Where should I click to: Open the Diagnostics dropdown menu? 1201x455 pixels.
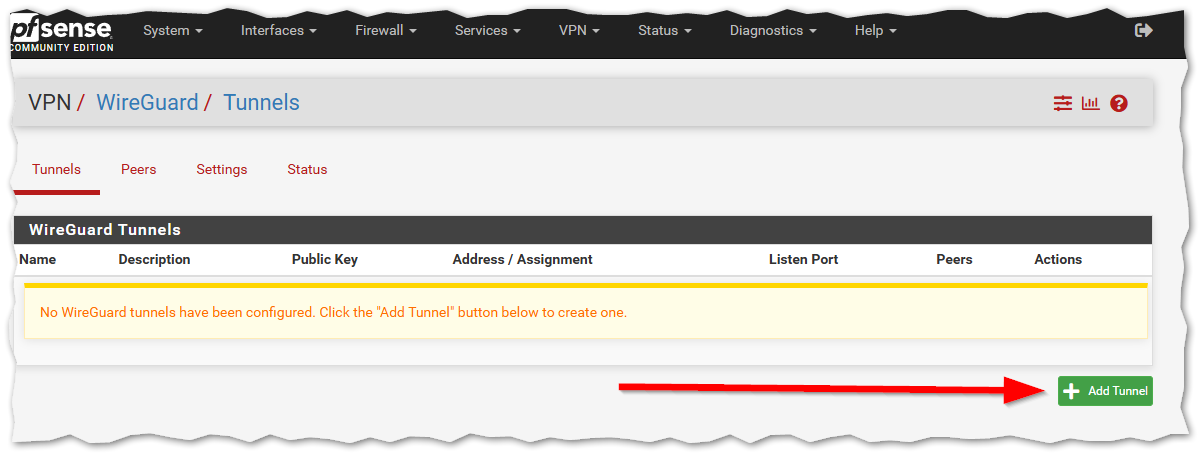click(x=773, y=31)
